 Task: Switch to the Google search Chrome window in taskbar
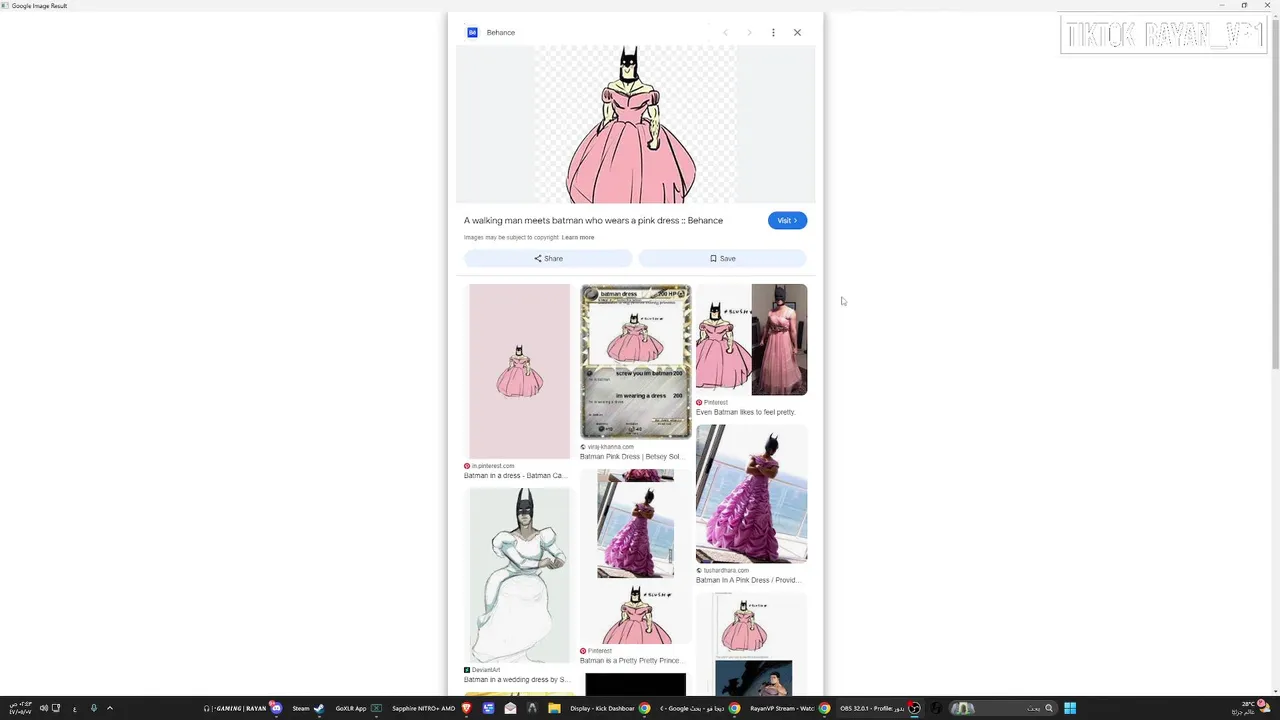pyautogui.click(x=700, y=708)
